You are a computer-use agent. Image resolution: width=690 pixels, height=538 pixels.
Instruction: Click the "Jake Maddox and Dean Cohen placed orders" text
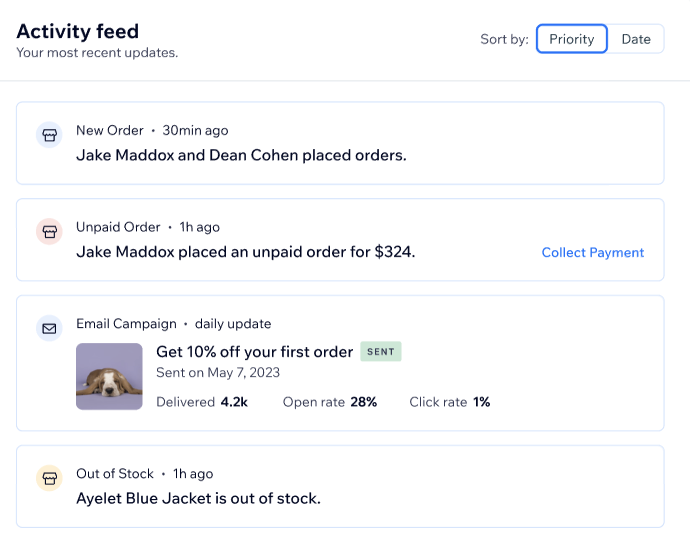click(x=241, y=155)
